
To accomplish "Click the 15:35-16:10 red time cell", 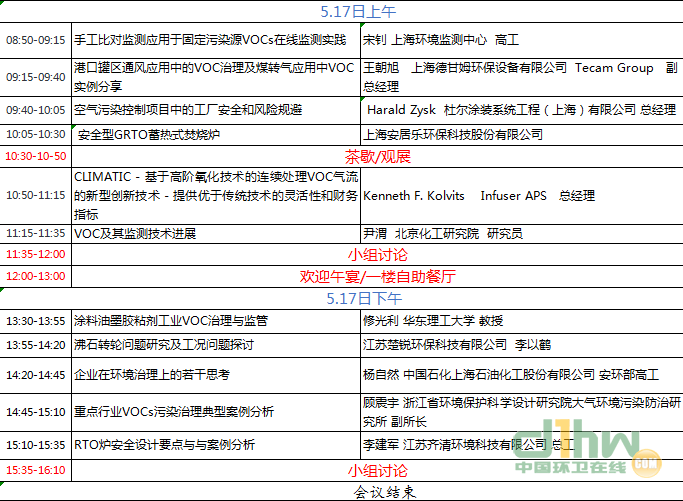I will pyautogui.click(x=36, y=468).
